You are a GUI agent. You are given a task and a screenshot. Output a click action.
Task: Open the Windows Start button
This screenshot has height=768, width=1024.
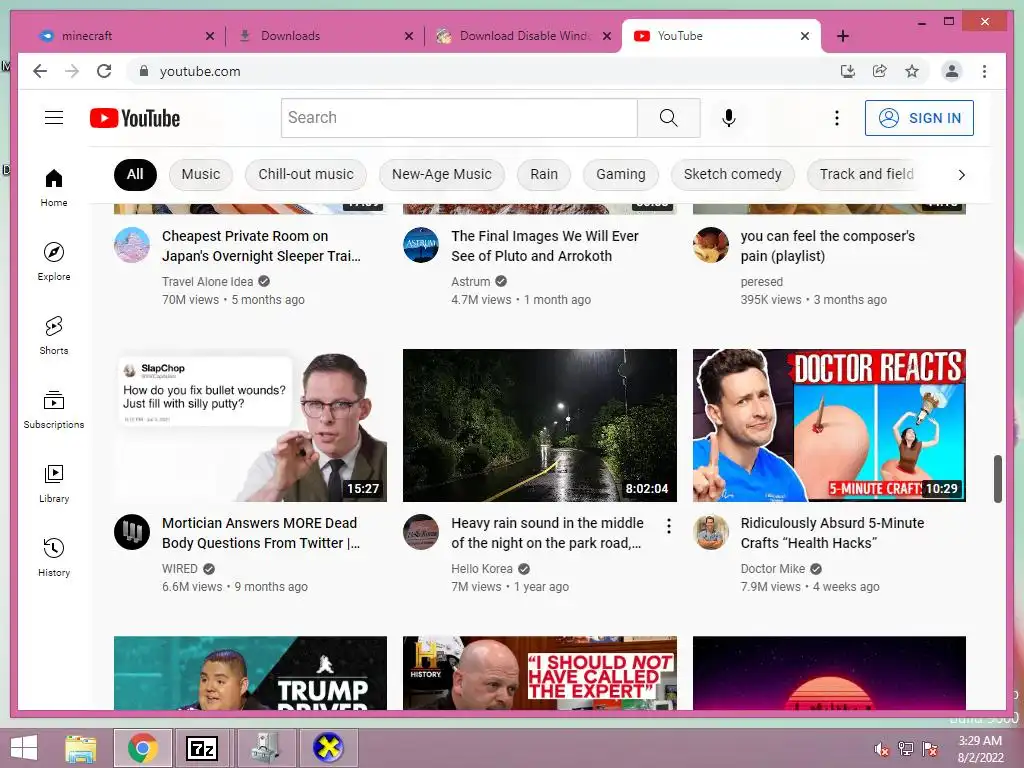coord(24,748)
